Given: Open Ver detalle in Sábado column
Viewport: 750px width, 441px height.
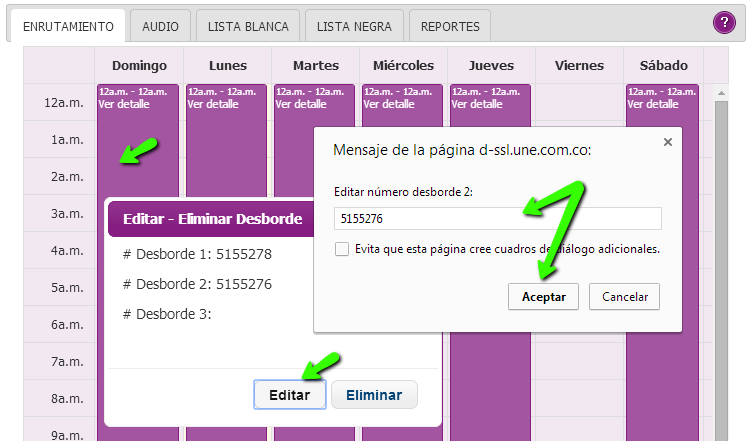Looking at the screenshot, I should click(x=653, y=104).
